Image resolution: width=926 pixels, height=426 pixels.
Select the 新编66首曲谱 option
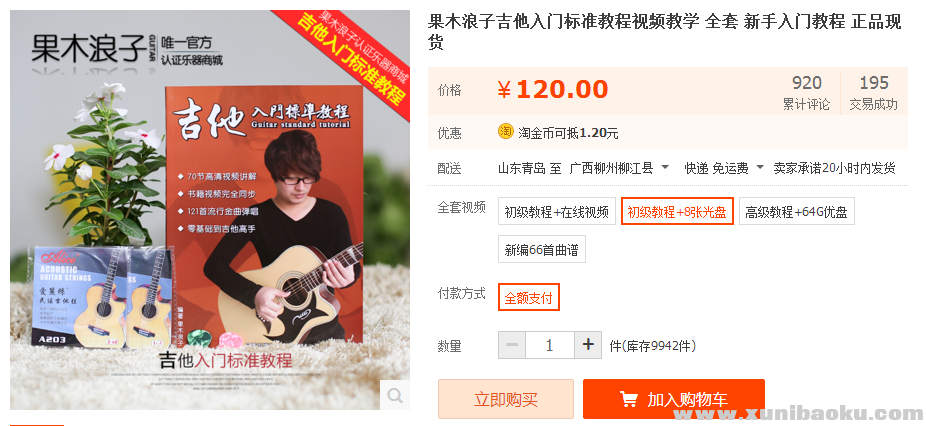(541, 249)
